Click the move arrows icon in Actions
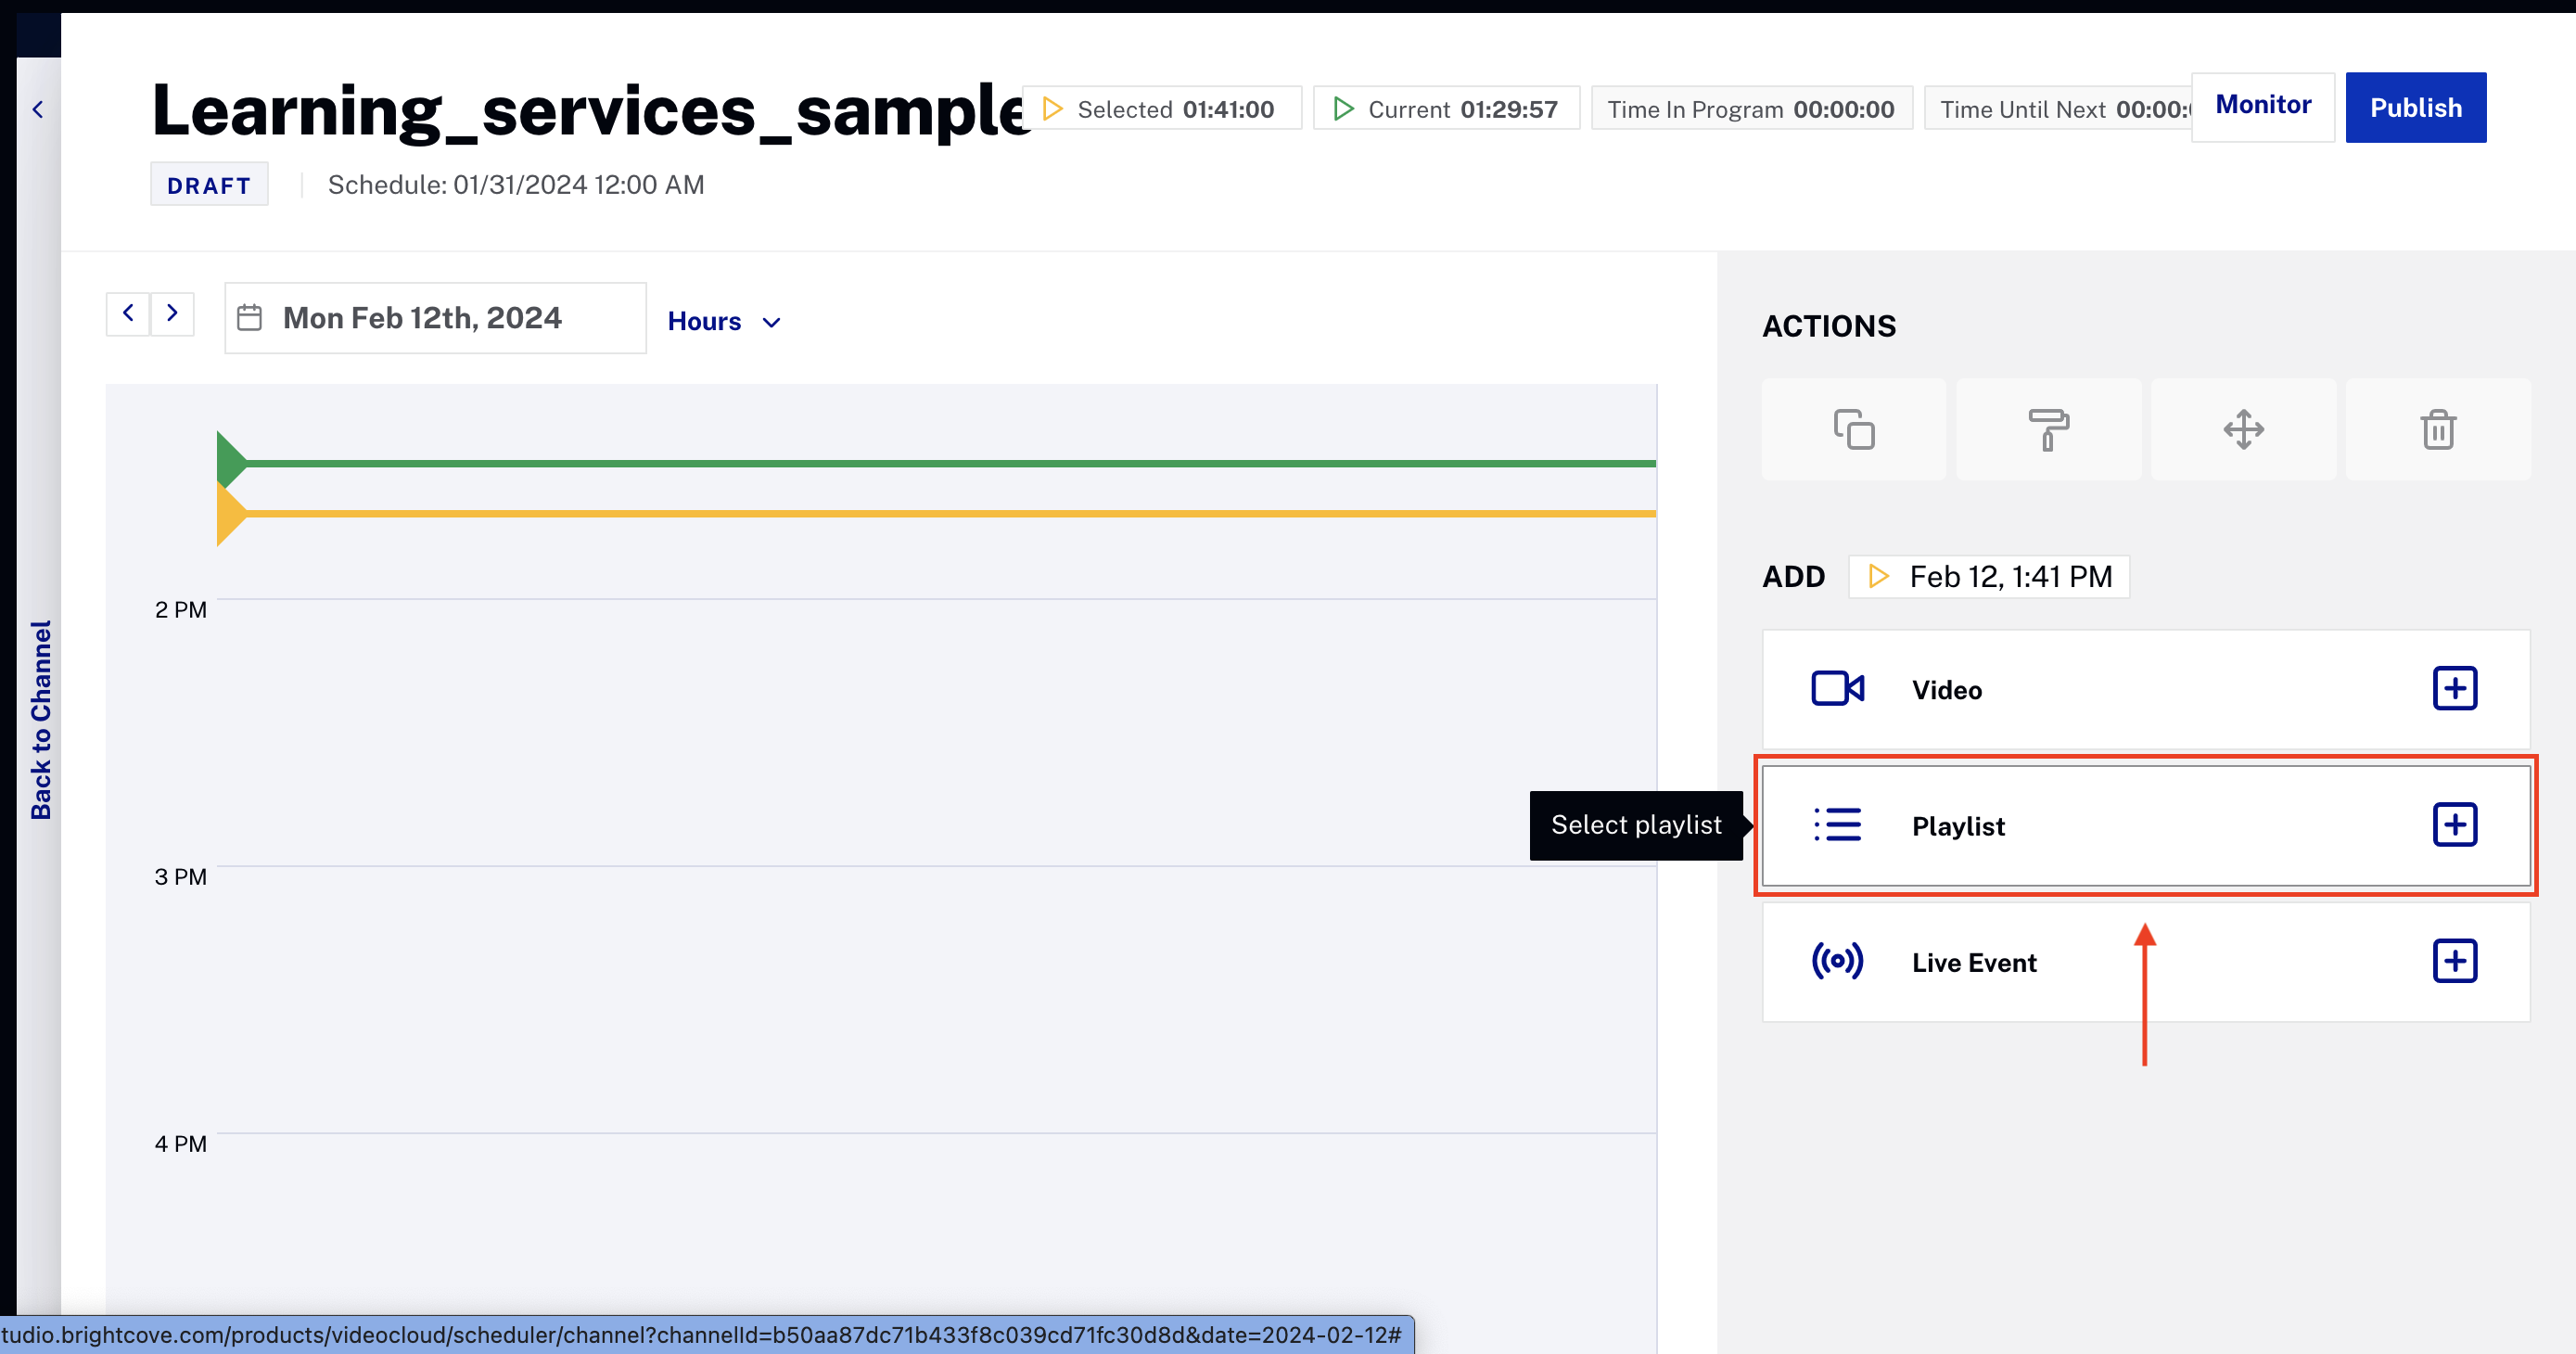Viewport: 2576px width, 1354px height. click(x=2243, y=430)
